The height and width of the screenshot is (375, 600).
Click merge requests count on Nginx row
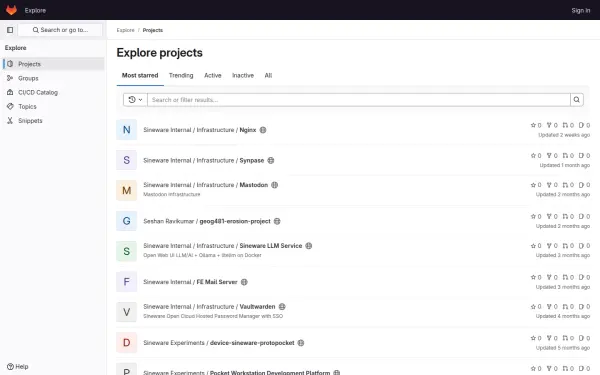click(x=568, y=125)
